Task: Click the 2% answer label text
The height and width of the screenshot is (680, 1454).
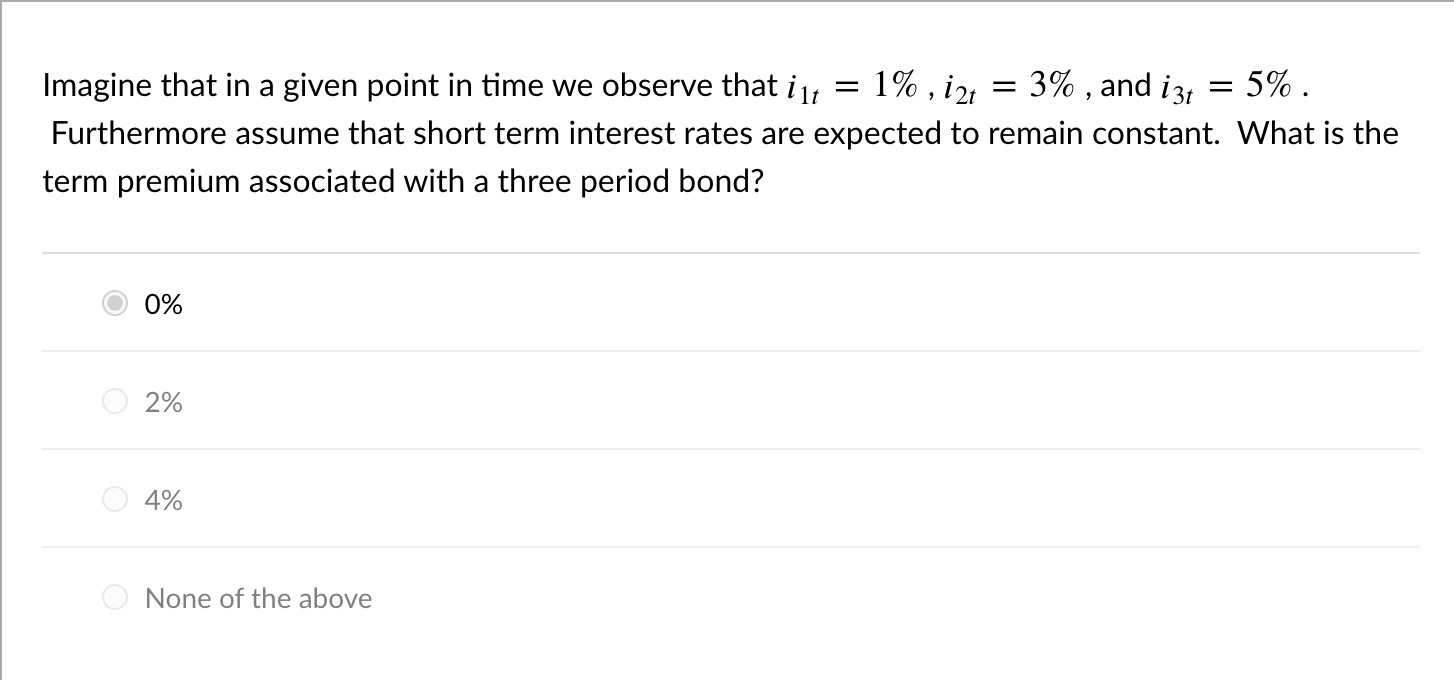Action: [163, 402]
